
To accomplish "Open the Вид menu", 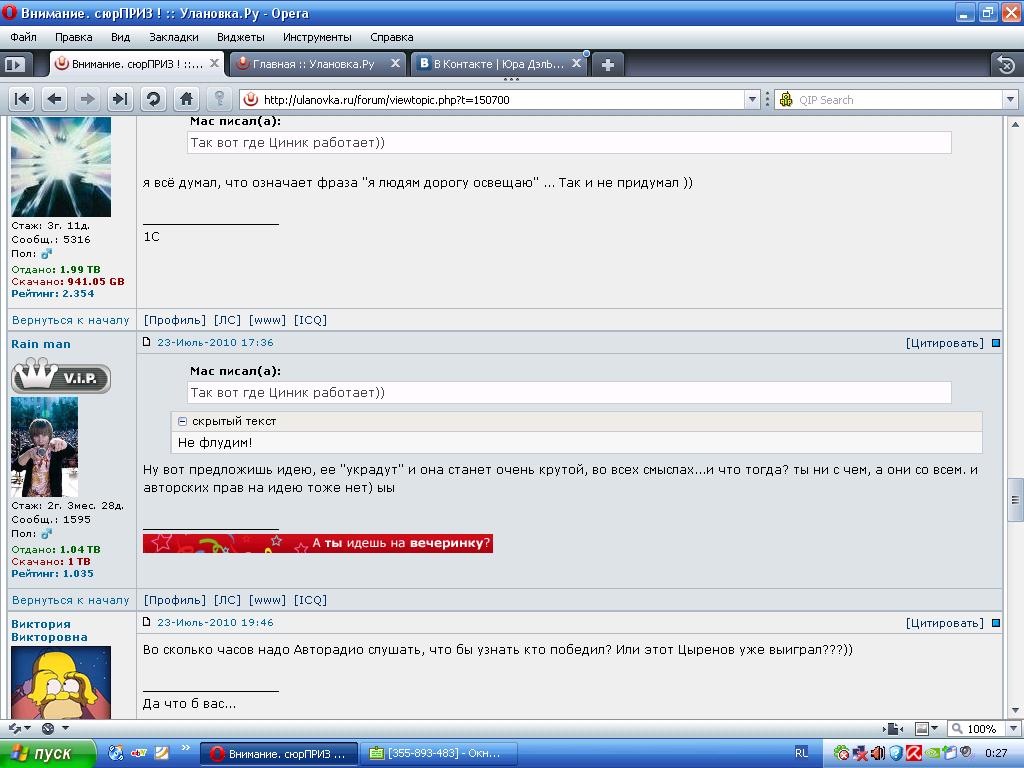I will point(120,37).
